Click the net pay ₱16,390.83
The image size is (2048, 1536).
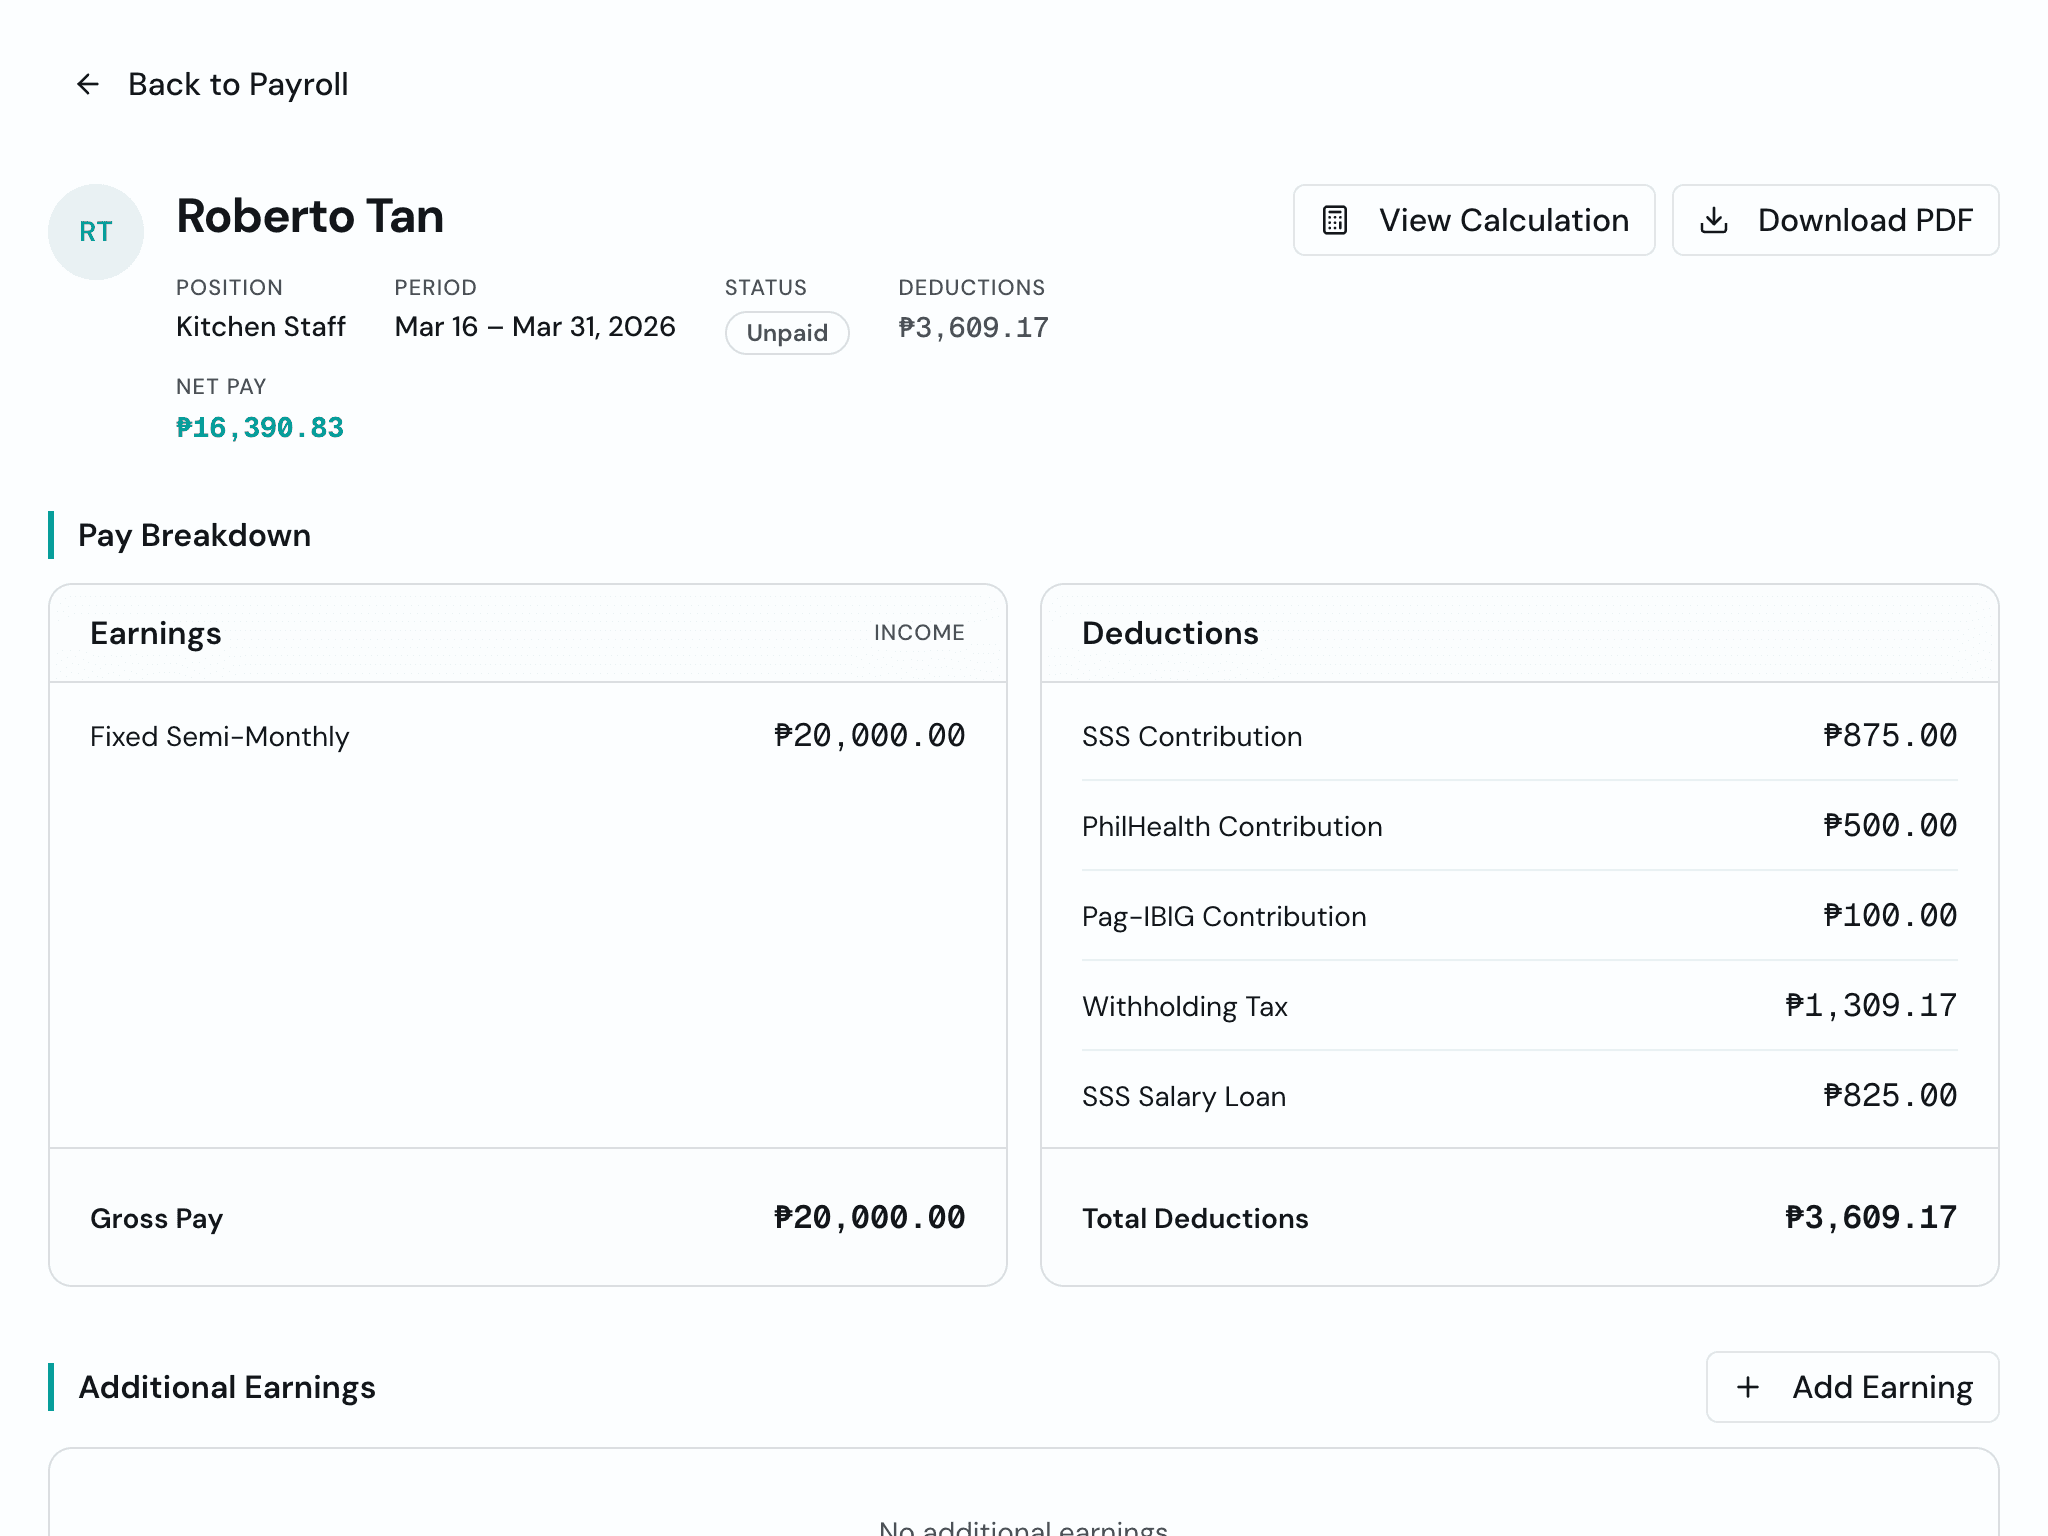pyautogui.click(x=260, y=428)
